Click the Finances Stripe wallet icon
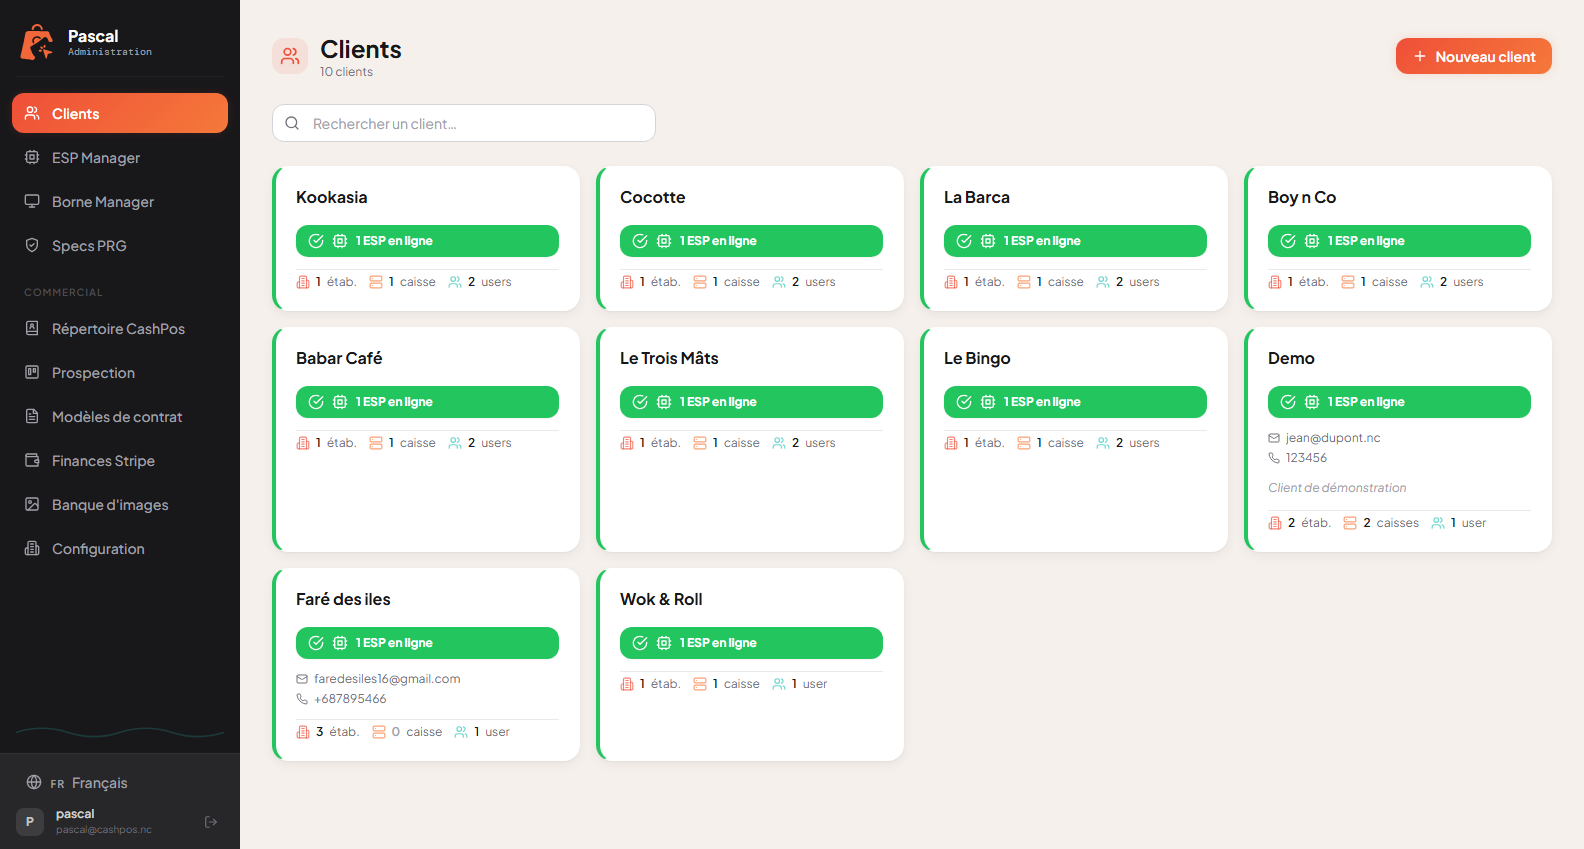The image size is (1584, 849). point(32,460)
